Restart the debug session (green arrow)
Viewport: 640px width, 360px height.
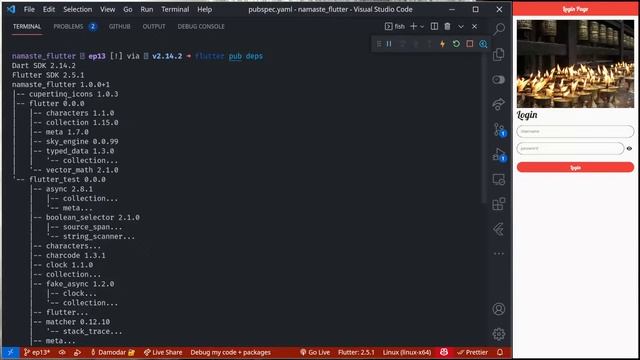[x=456, y=44]
